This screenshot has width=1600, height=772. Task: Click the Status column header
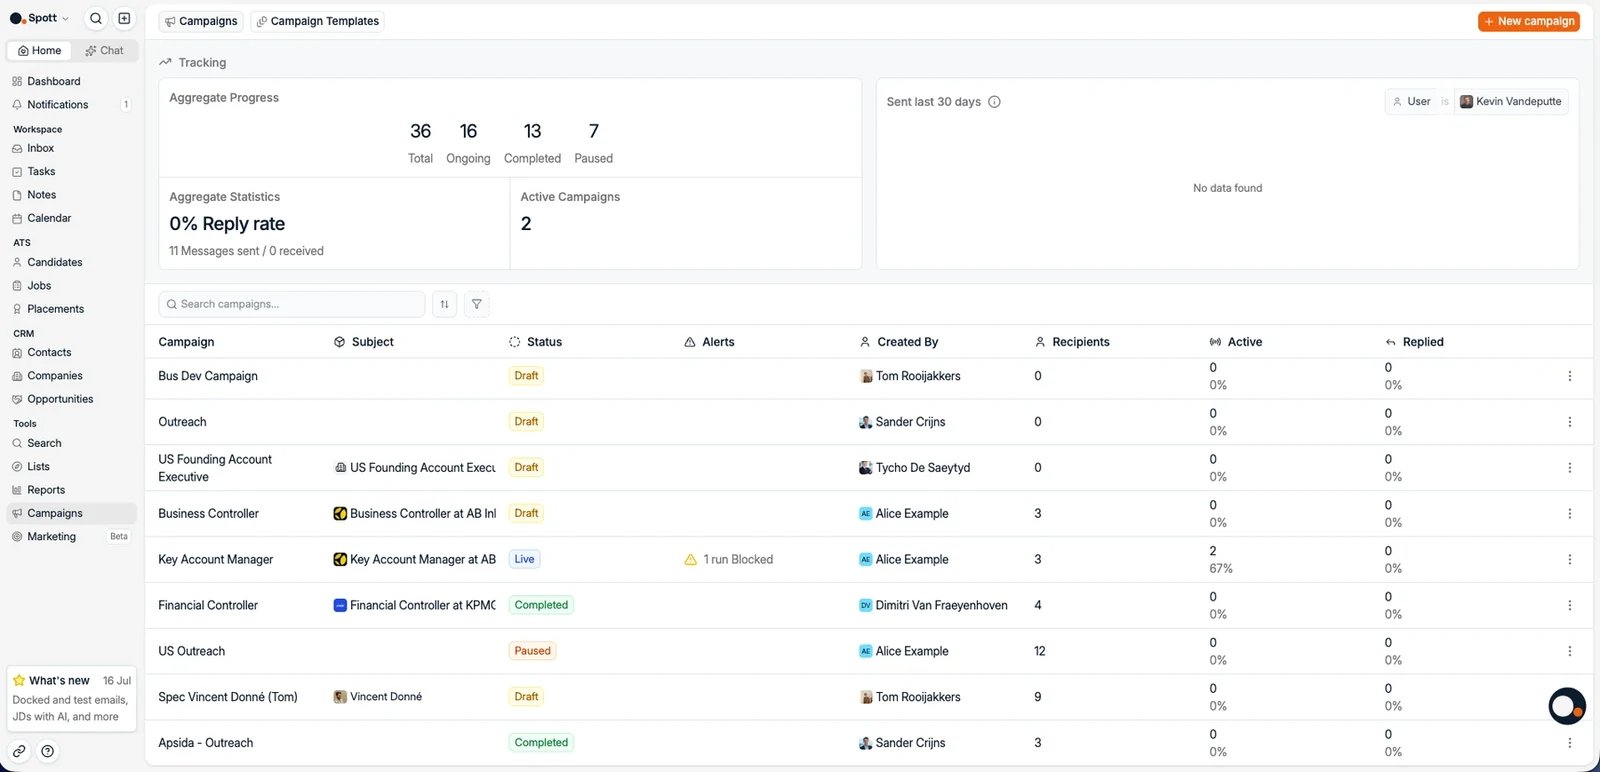[x=536, y=342]
